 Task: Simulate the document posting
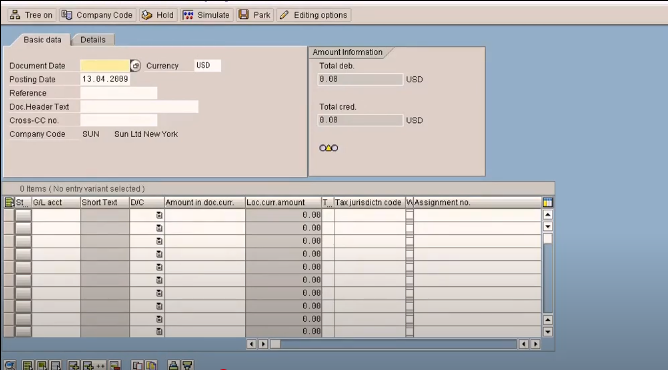(x=206, y=15)
